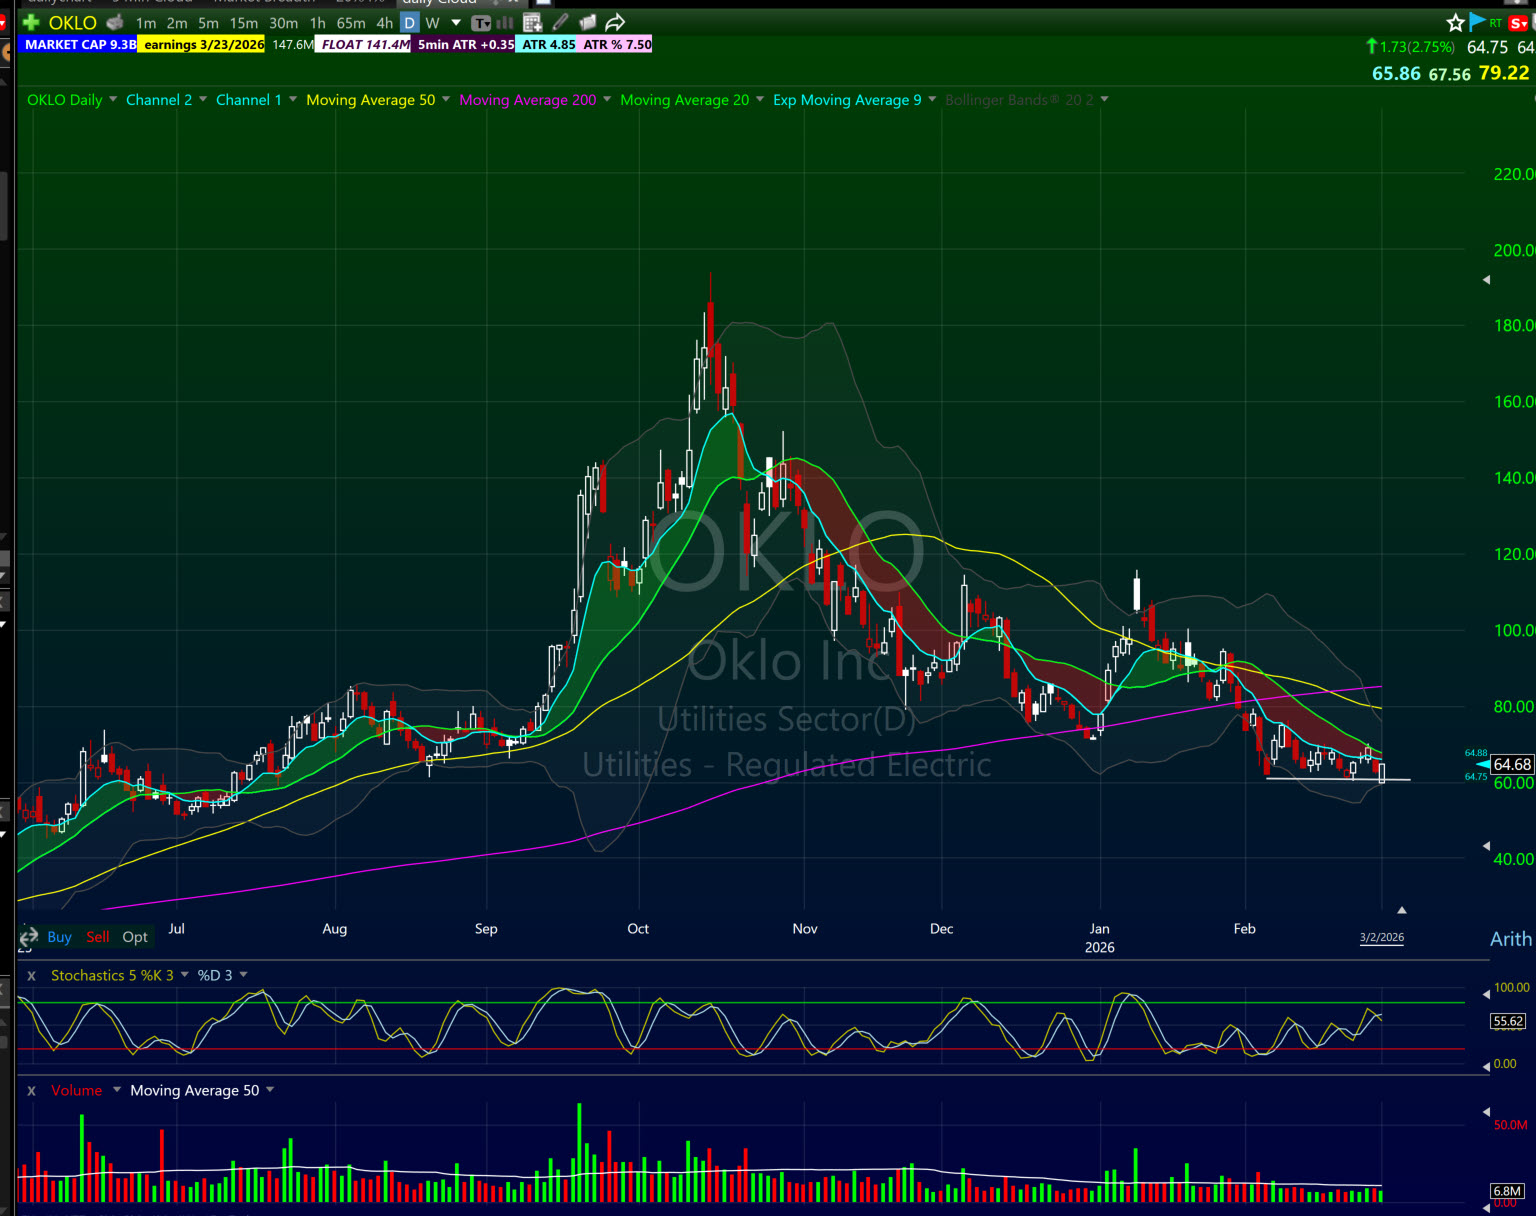Expand the Stochastics 5 %K 3 dropdown
This screenshot has width=1536, height=1216.
[184, 975]
